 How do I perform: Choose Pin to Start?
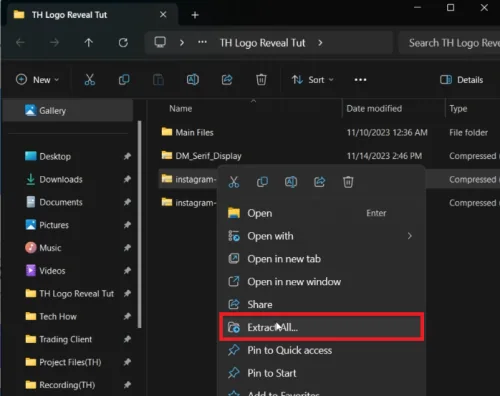tap(322, 373)
